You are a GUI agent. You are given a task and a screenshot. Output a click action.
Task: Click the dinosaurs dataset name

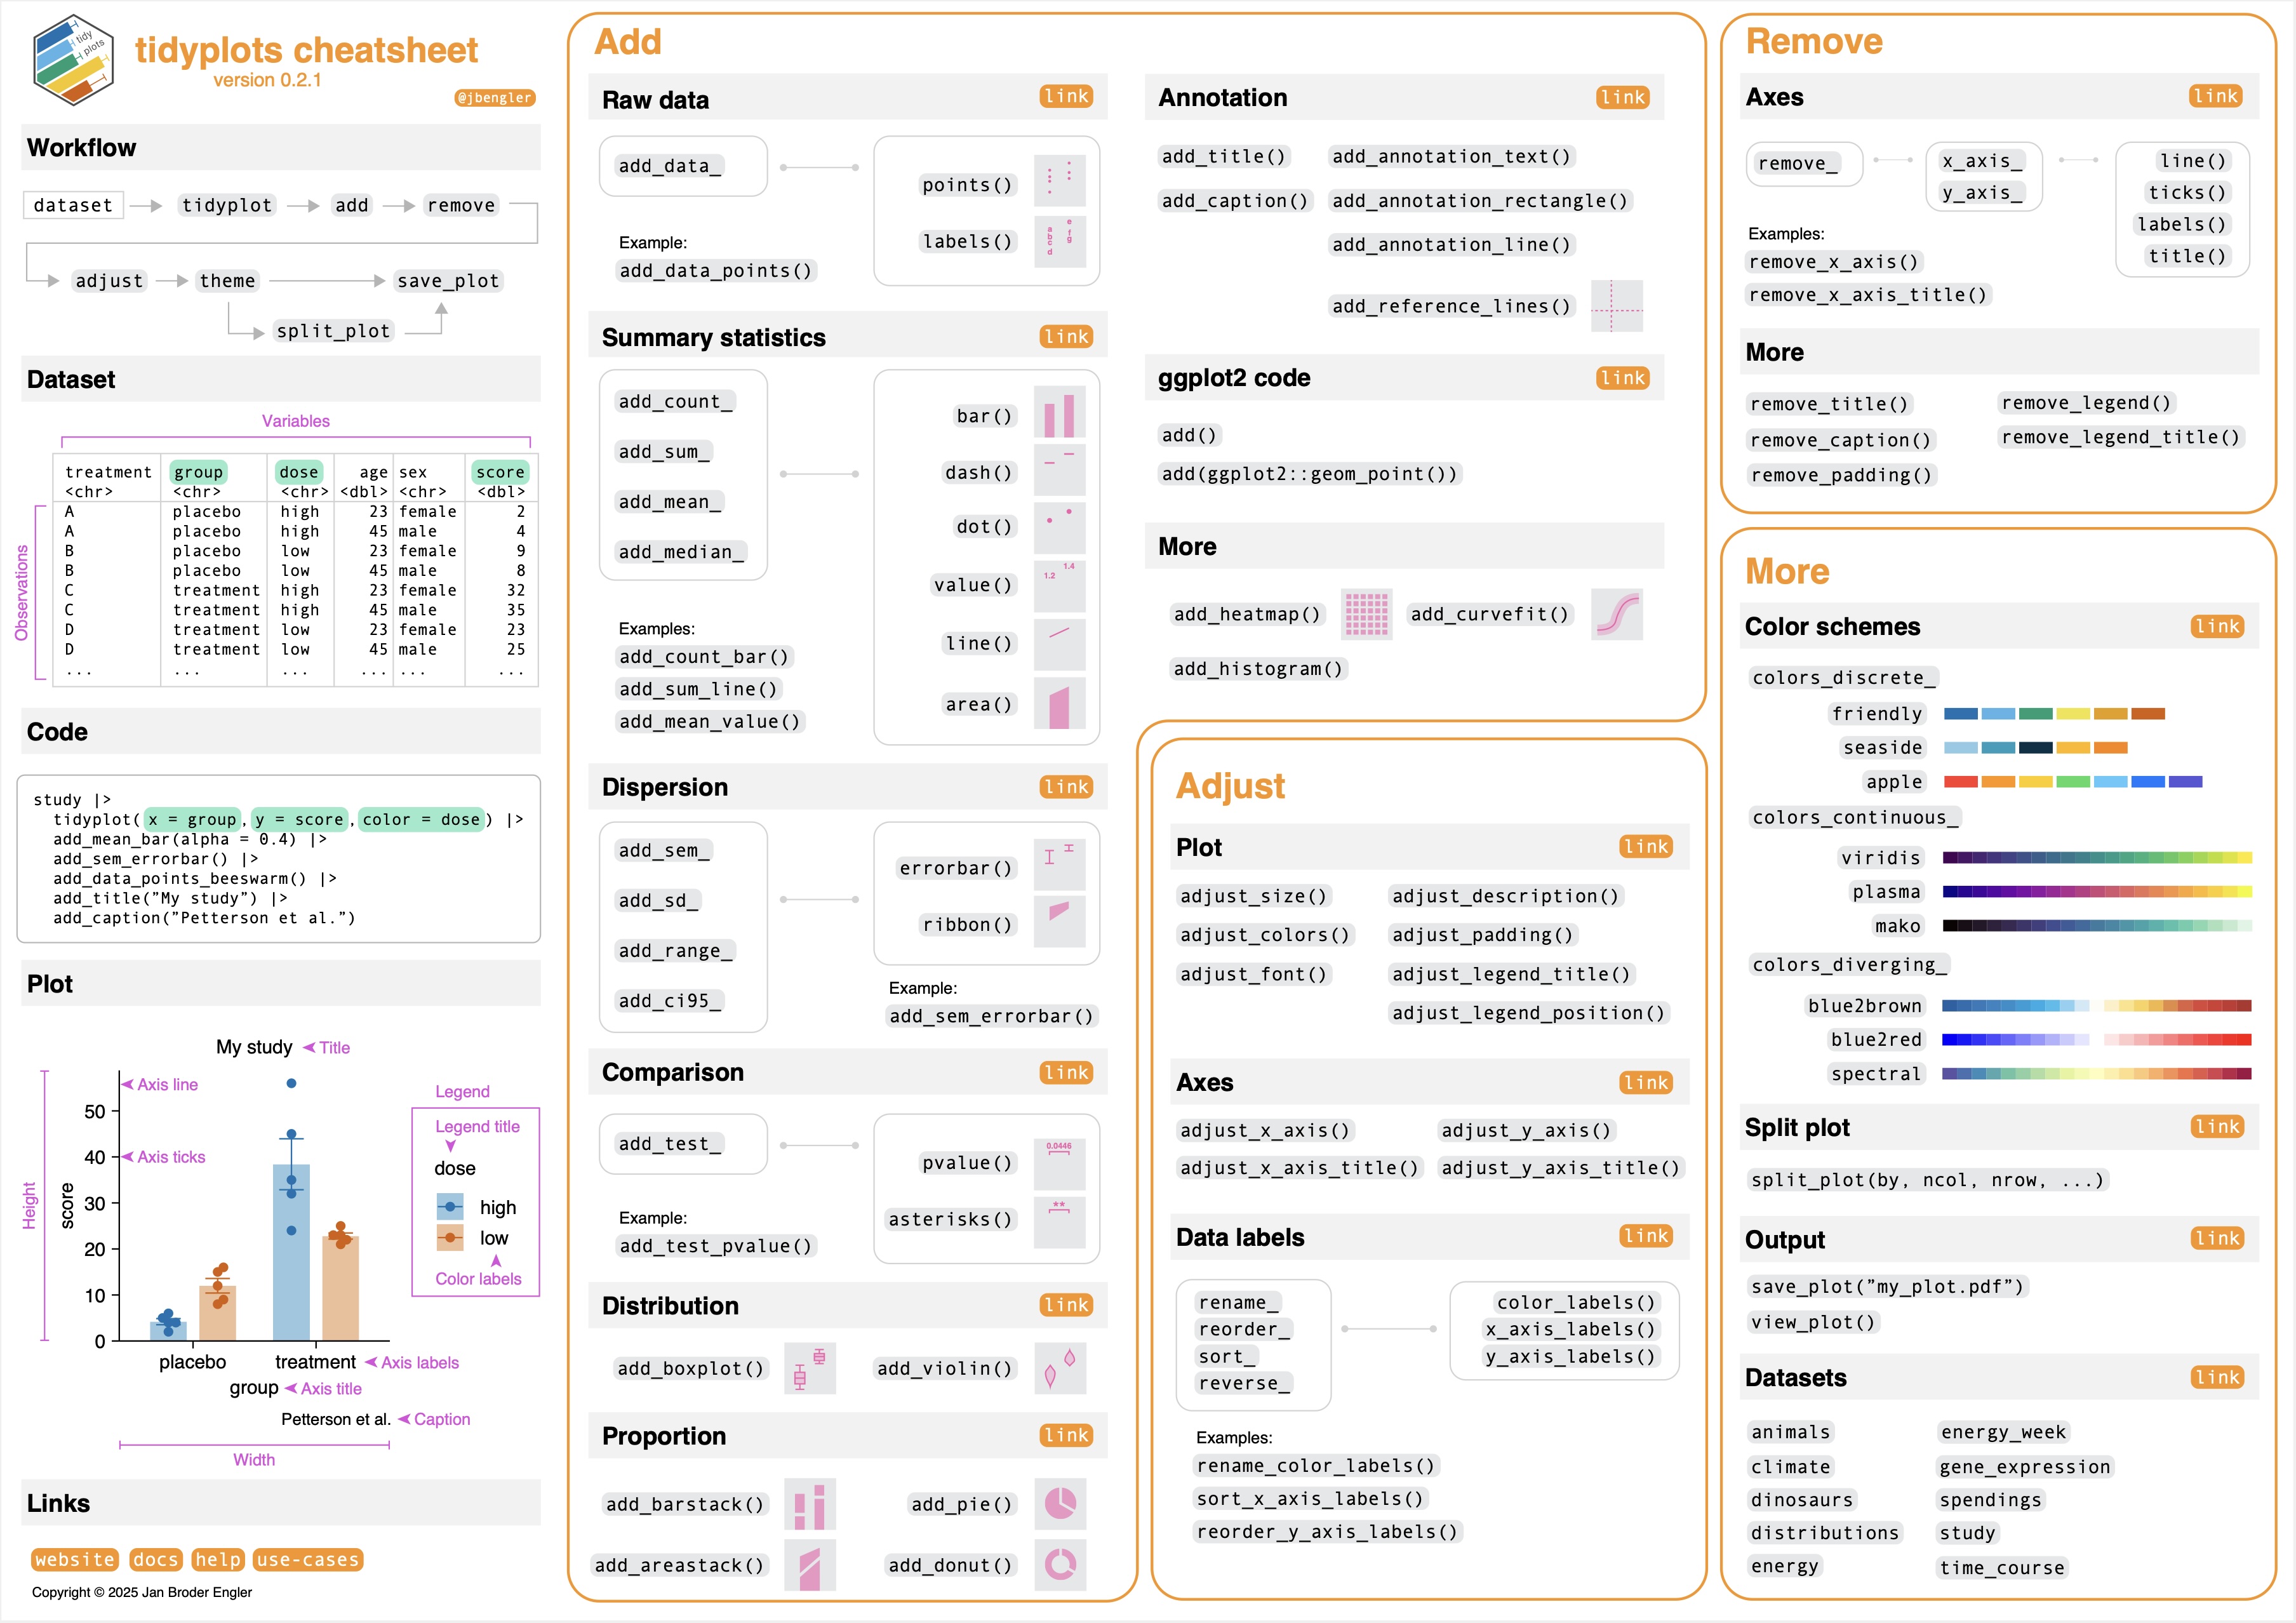click(x=1802, y=1500)
